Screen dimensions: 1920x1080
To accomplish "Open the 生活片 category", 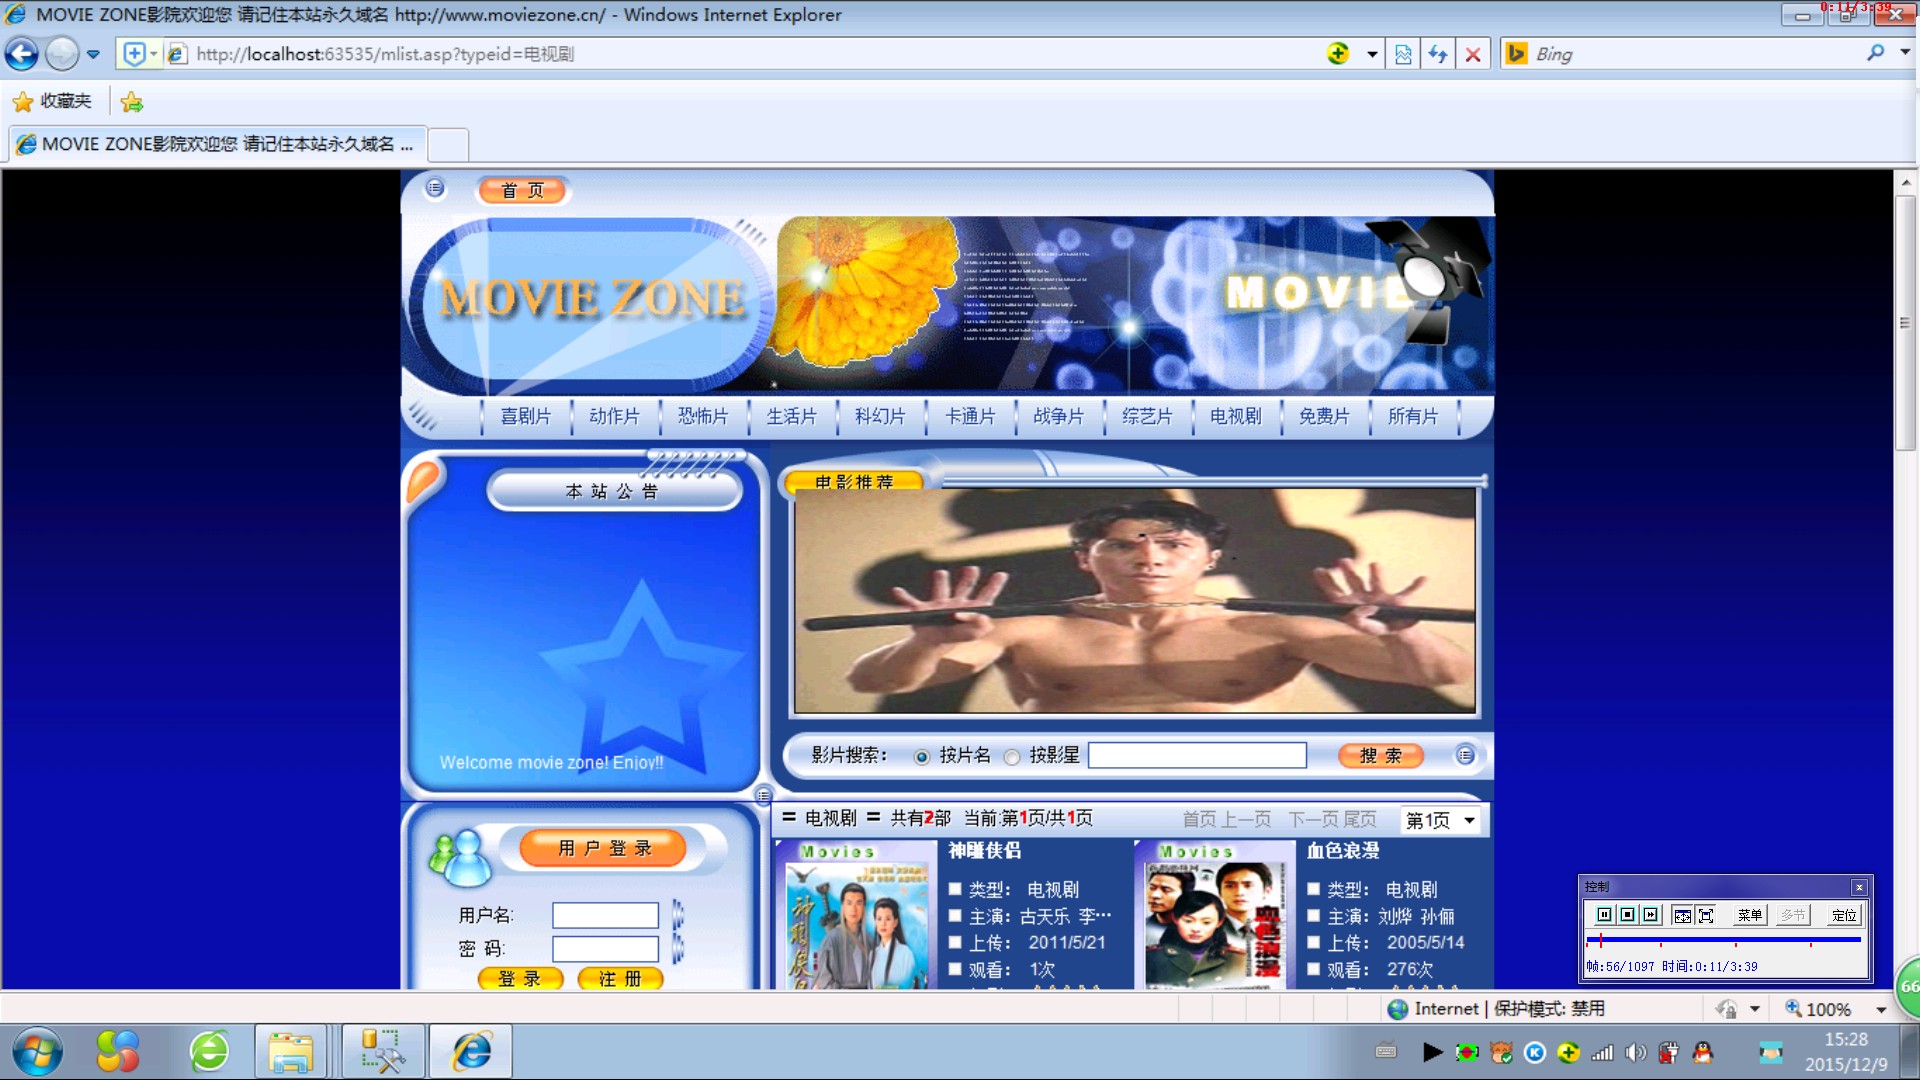I will [x=791, y=416].
